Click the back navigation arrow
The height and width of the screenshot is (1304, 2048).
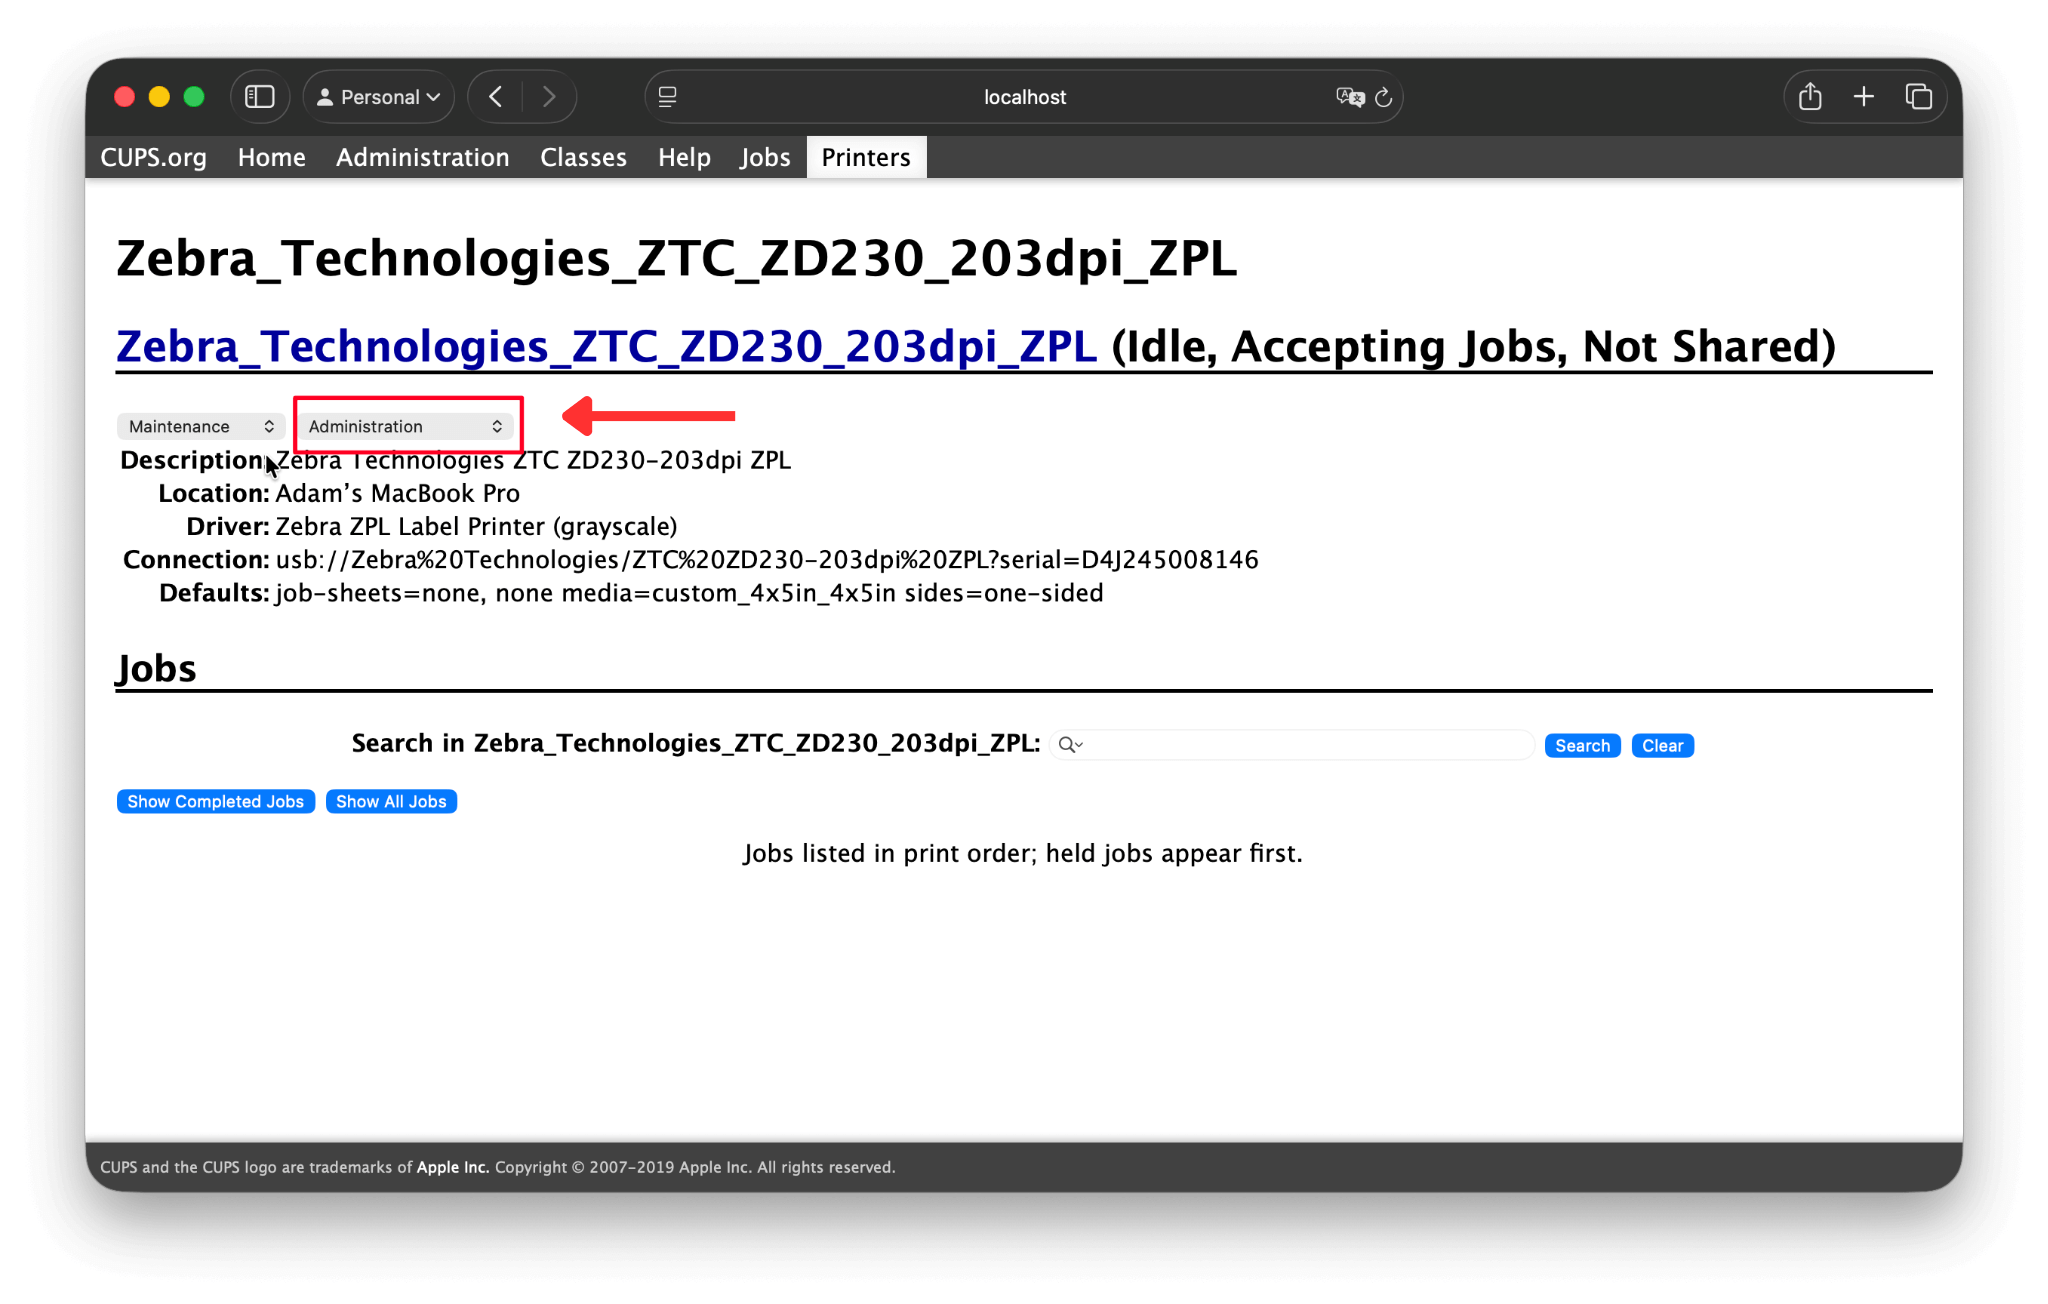pos(496,97)
